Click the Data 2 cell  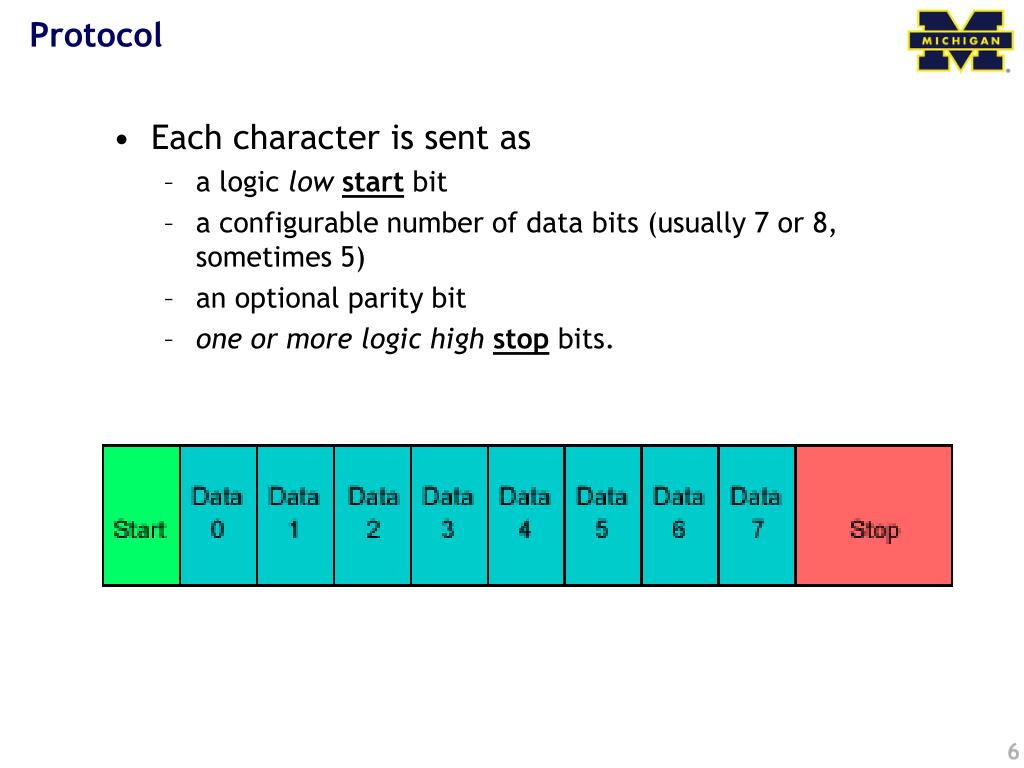click(x=372, y=515)
